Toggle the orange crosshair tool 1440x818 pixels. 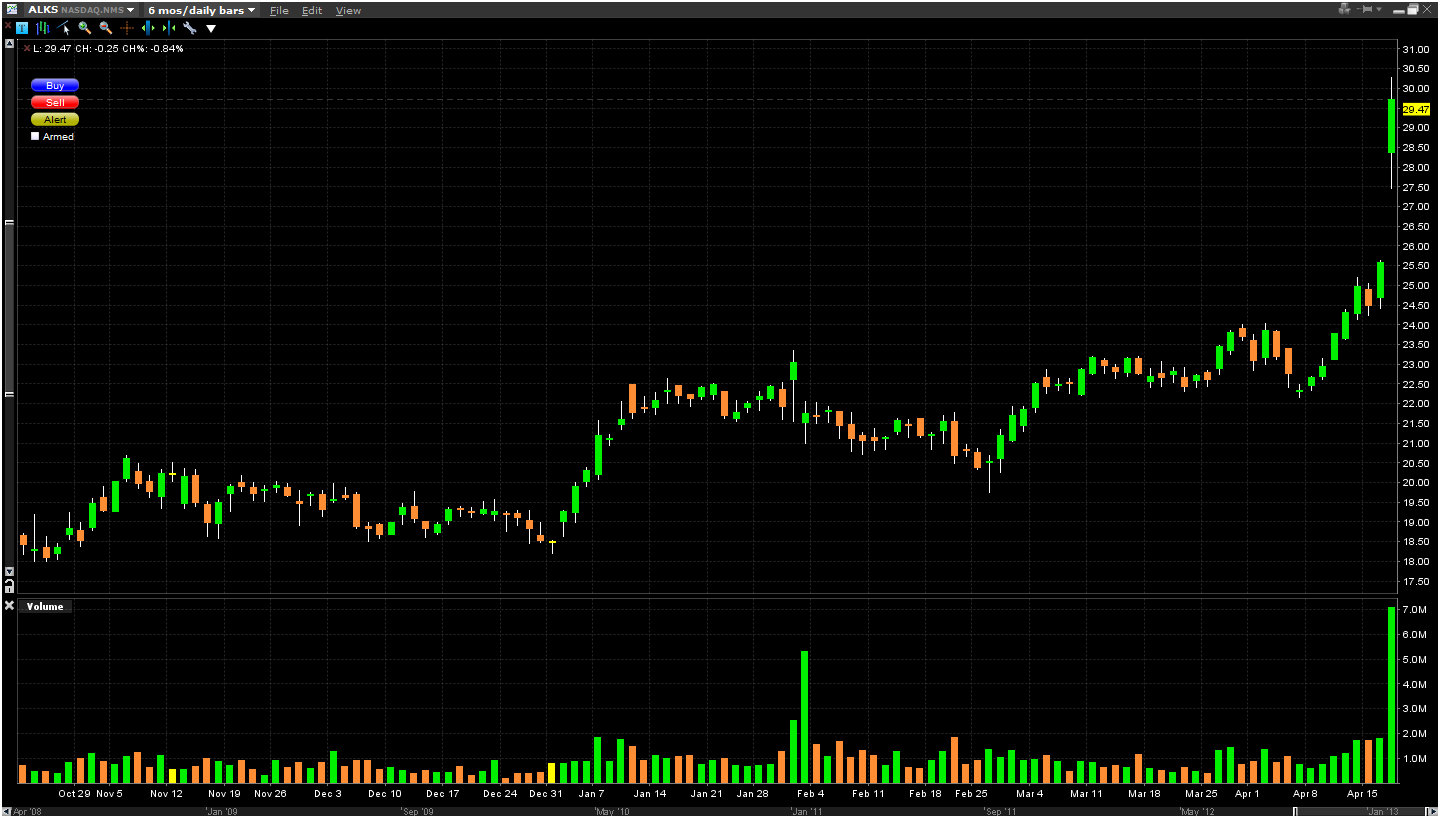127,28
